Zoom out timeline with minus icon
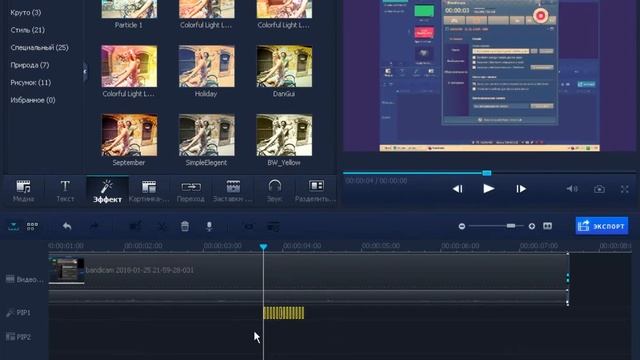The height and width of the screenshot is (360, 640). pos(462,226)
